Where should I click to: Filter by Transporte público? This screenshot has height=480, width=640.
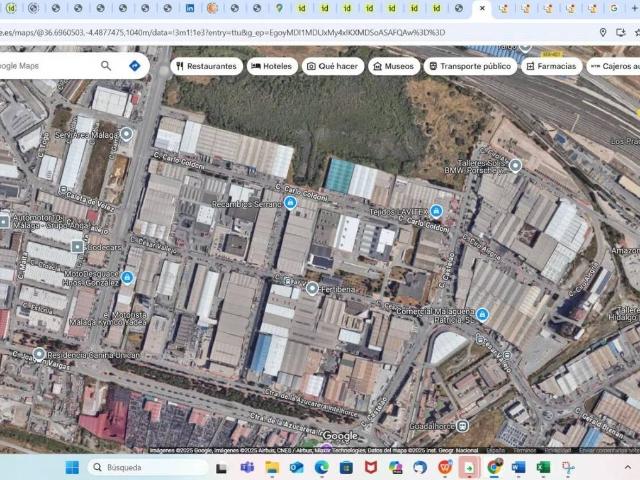(468, 67)
